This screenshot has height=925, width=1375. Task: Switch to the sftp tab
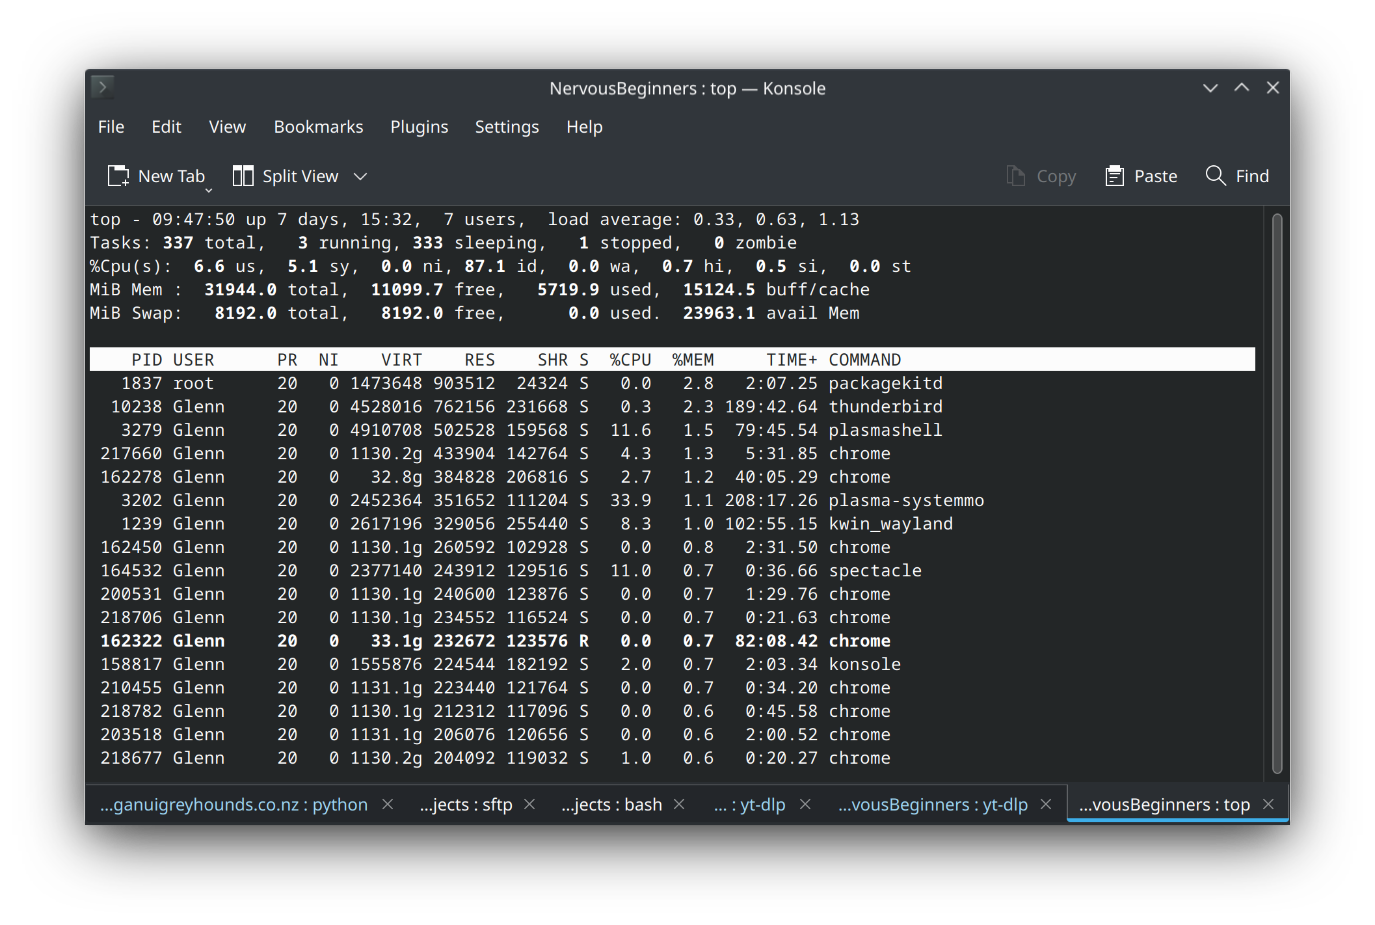[x=466, y=805]
